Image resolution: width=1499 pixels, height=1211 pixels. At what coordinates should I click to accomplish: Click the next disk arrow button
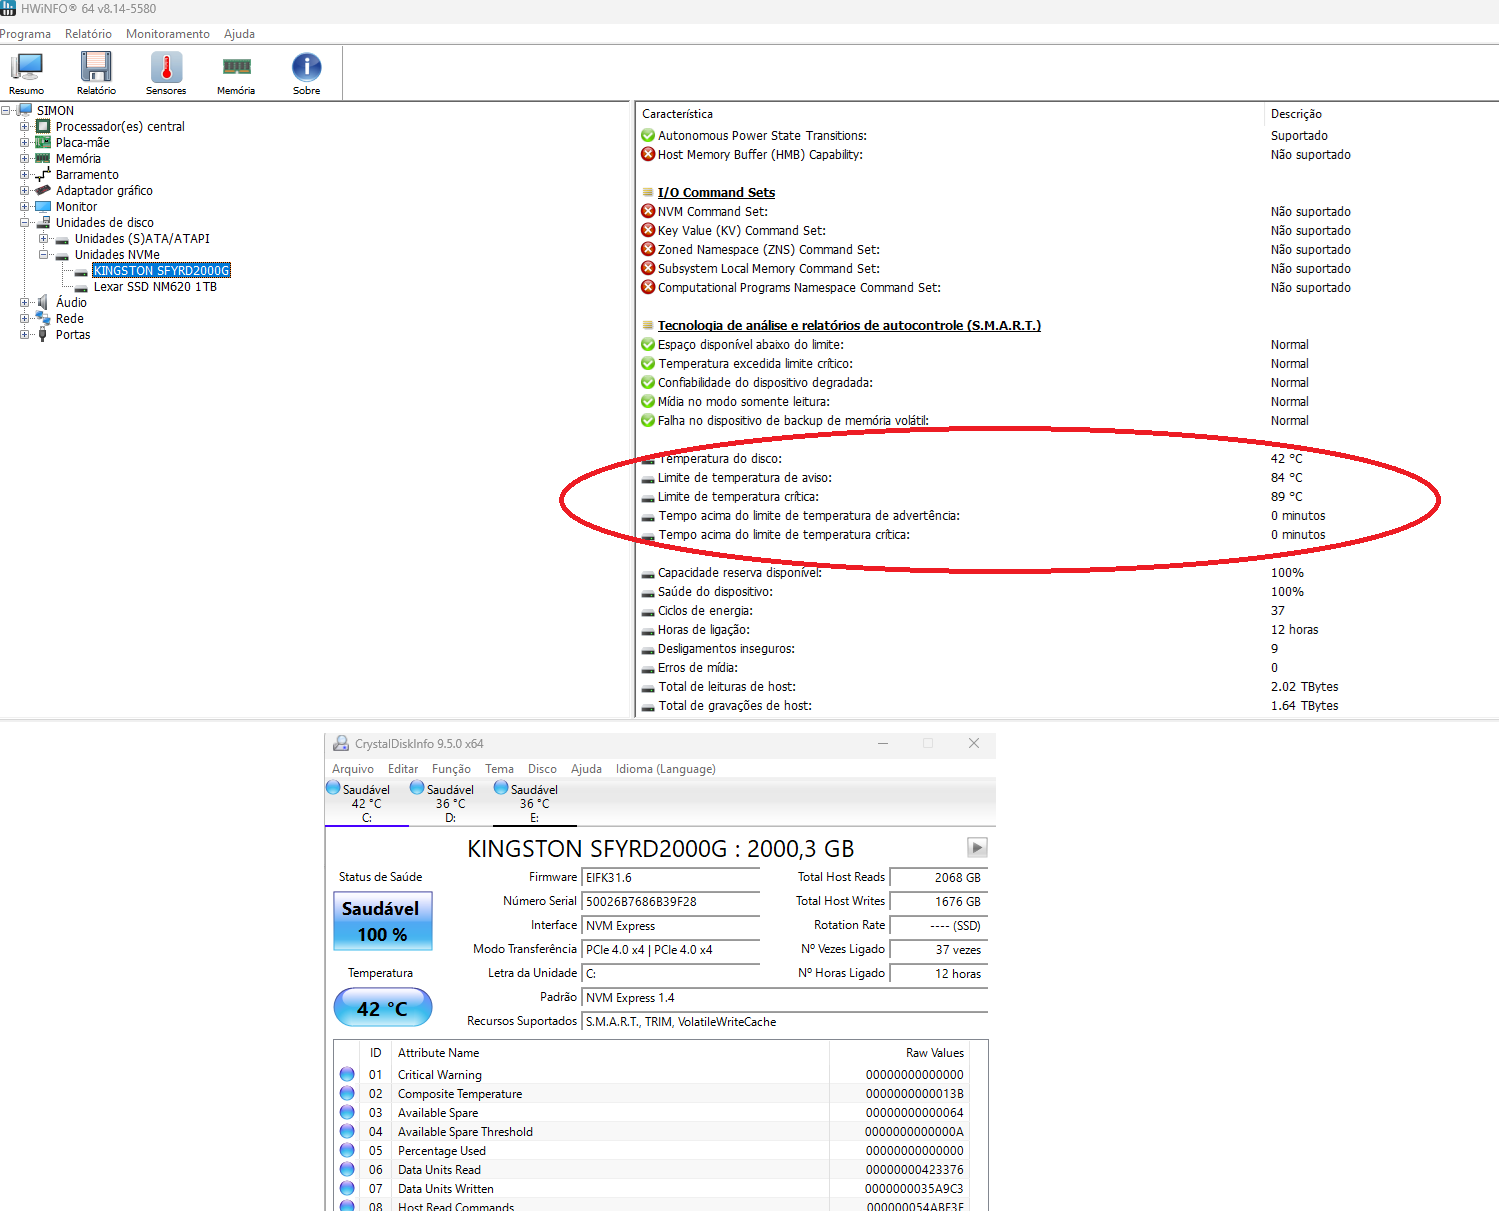click(977, 848)
